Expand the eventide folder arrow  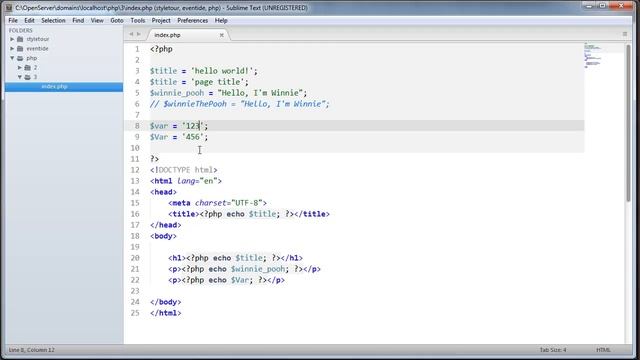click(12, 49)
